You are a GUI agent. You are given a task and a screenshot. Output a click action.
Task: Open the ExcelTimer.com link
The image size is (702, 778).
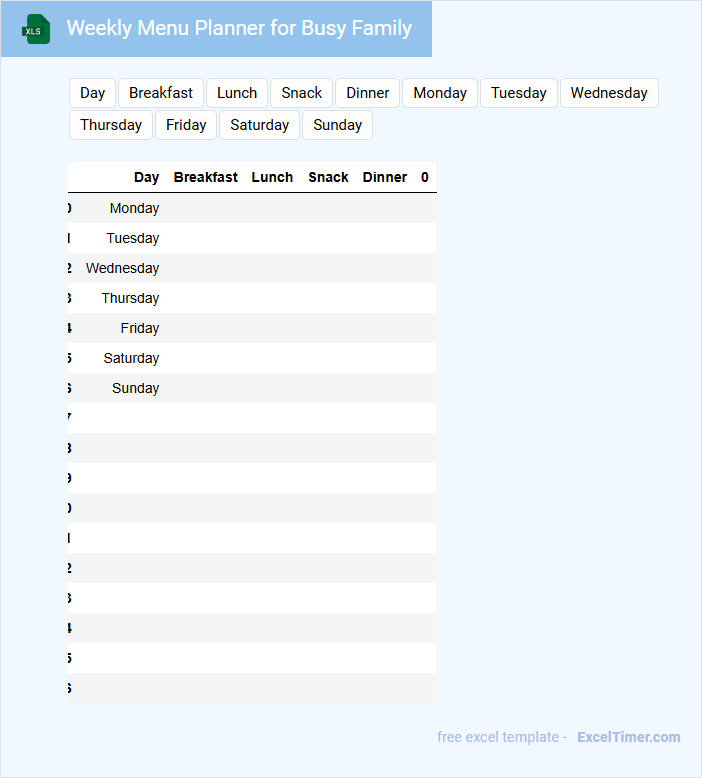pyautogui.click(x=628, y=737)
